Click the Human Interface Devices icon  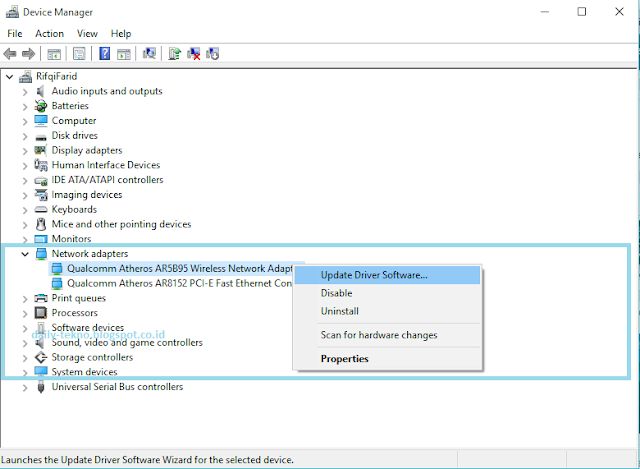coord(41,165)
